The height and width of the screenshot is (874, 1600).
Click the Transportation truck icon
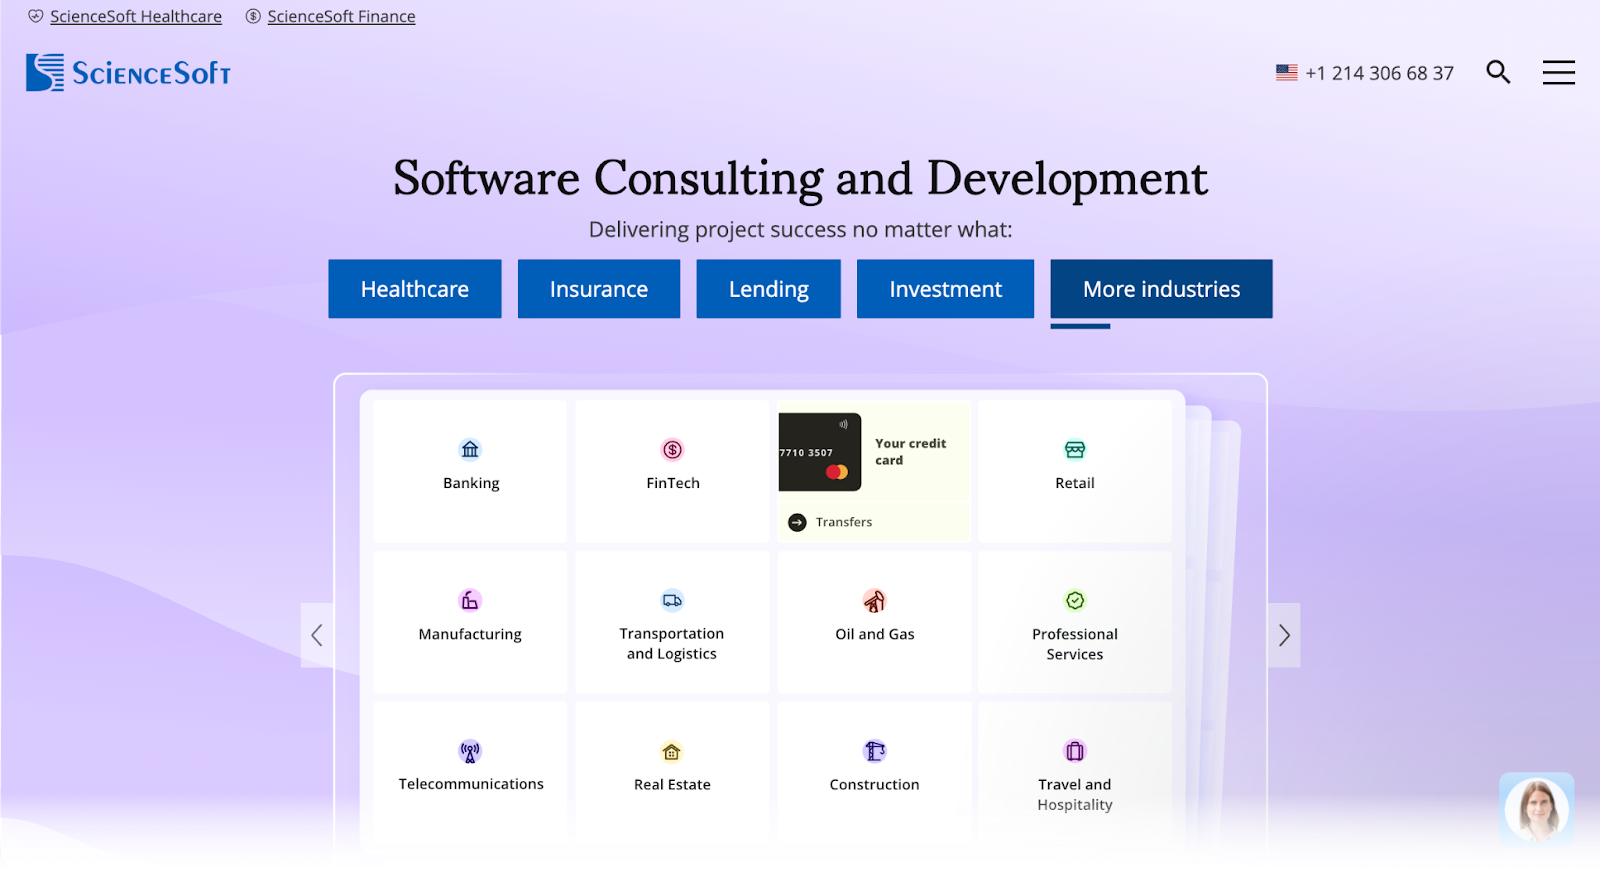[x=672, y=600]
